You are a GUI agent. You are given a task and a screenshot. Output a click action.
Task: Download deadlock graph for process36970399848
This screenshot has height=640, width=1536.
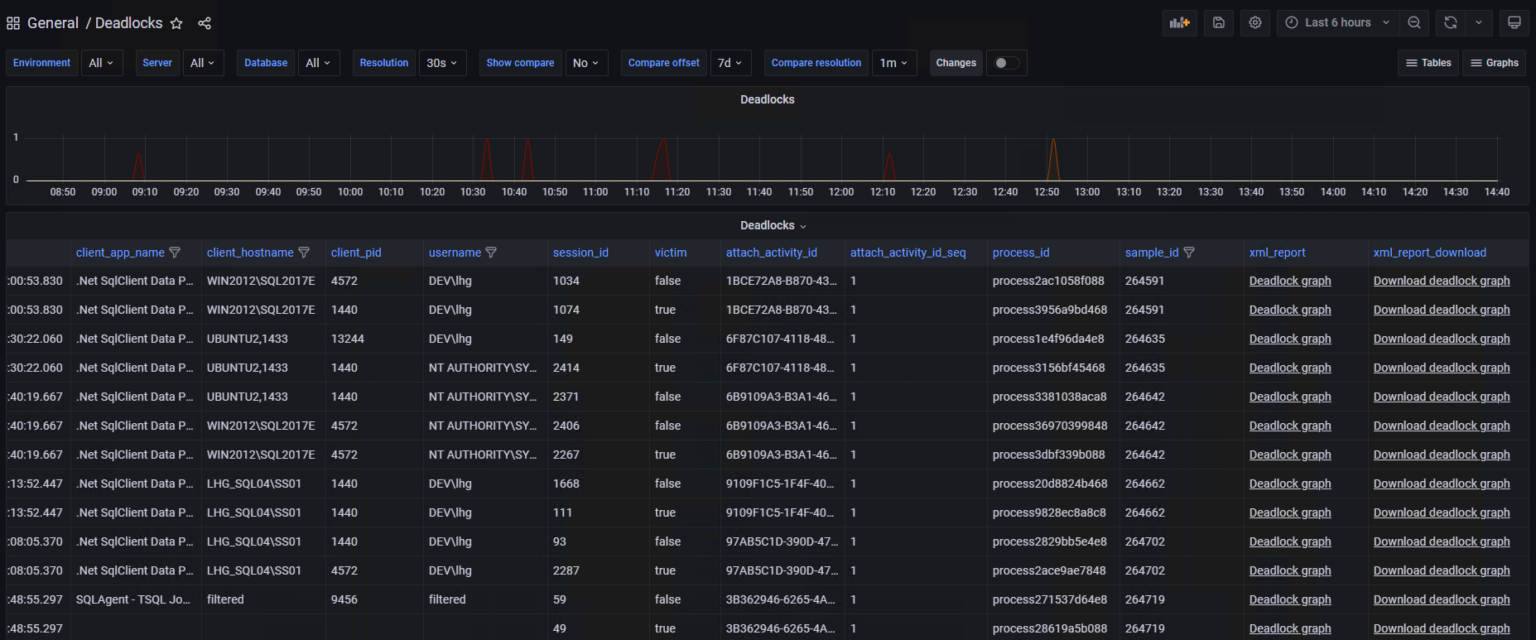tap(1441, 426)
